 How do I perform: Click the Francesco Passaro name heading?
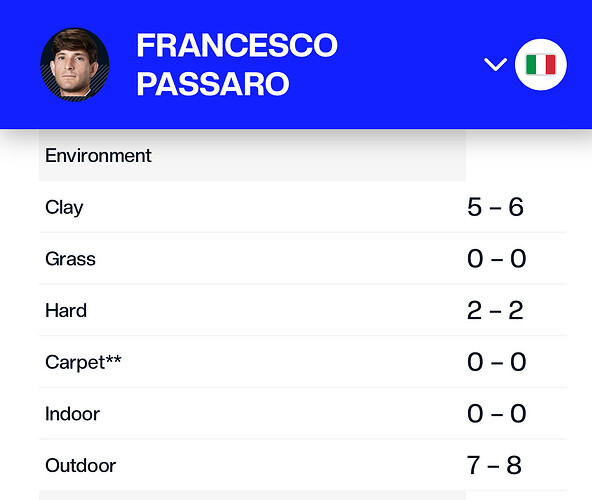pyautogui.click(x=237, y=64)
